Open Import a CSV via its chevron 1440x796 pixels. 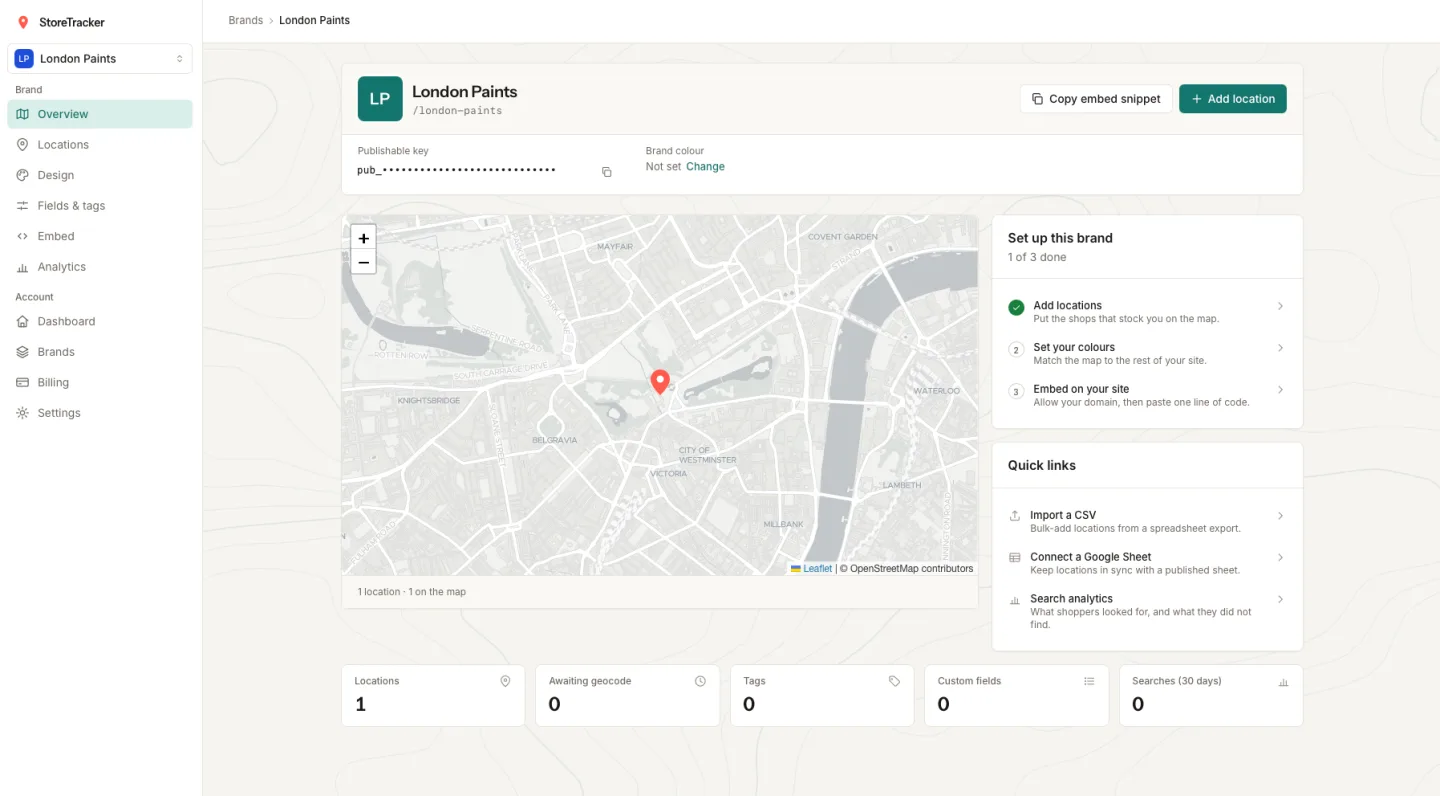tap(1280, 516)
